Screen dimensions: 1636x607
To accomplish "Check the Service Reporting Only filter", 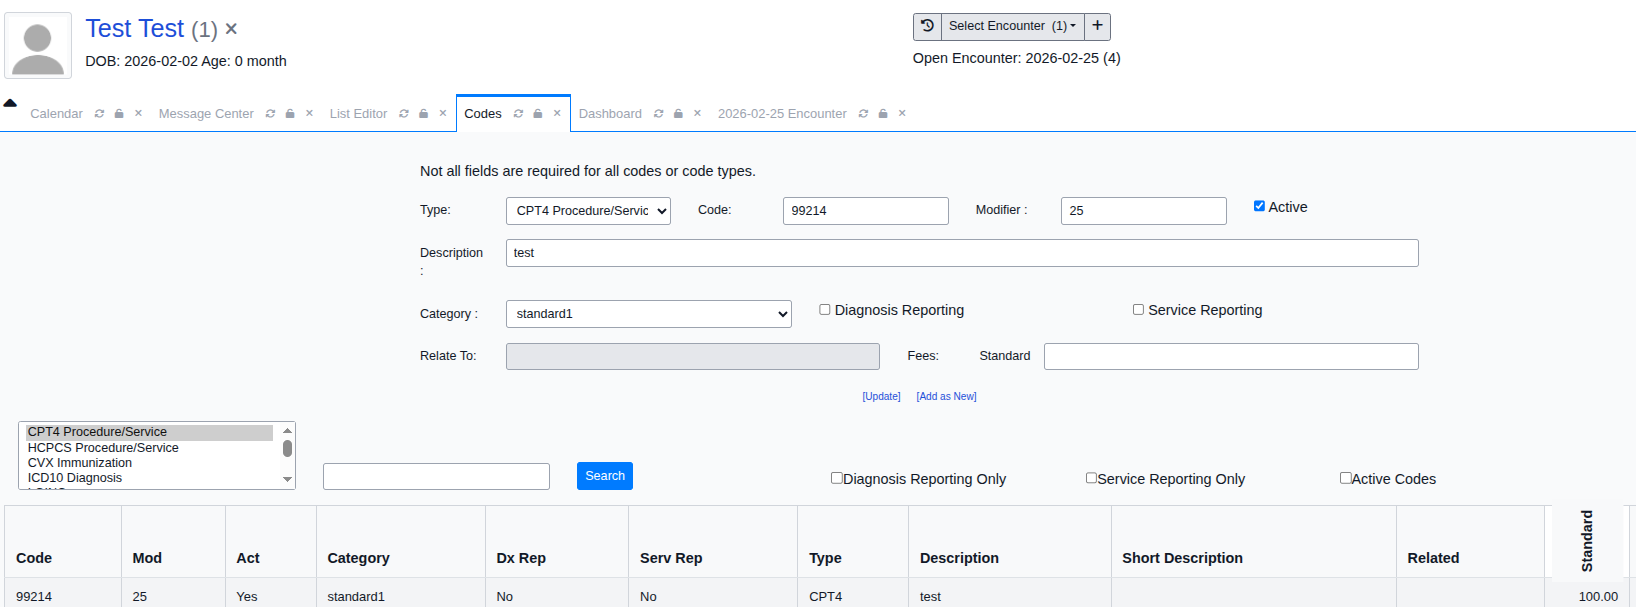I will click(1091, 478).
